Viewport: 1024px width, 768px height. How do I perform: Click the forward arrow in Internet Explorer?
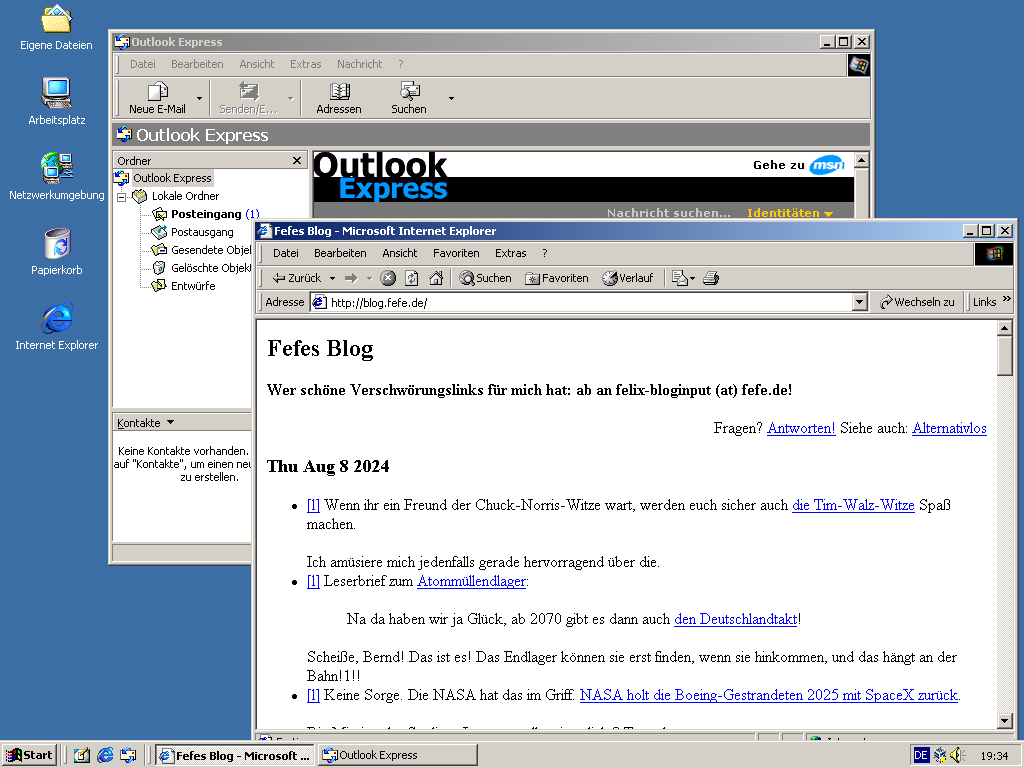[x=351, y=278]
